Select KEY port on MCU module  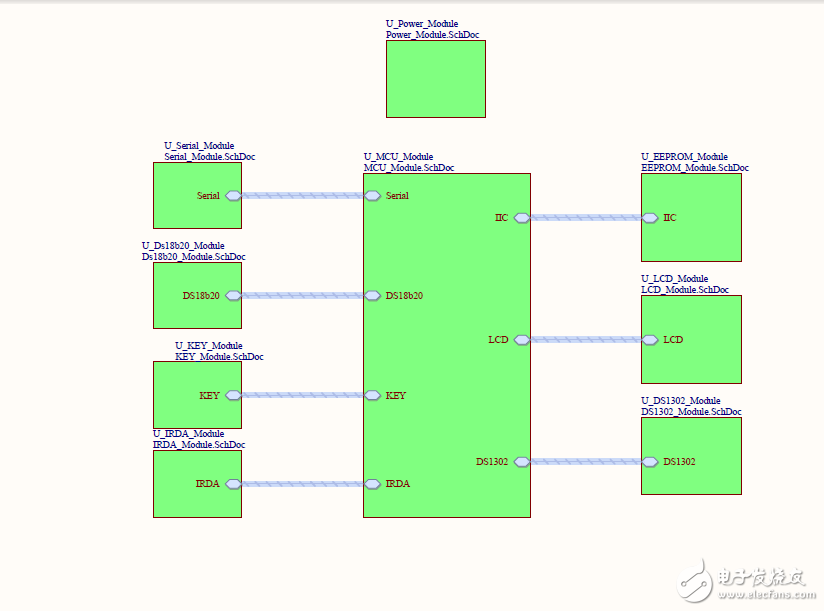[372, 395]
